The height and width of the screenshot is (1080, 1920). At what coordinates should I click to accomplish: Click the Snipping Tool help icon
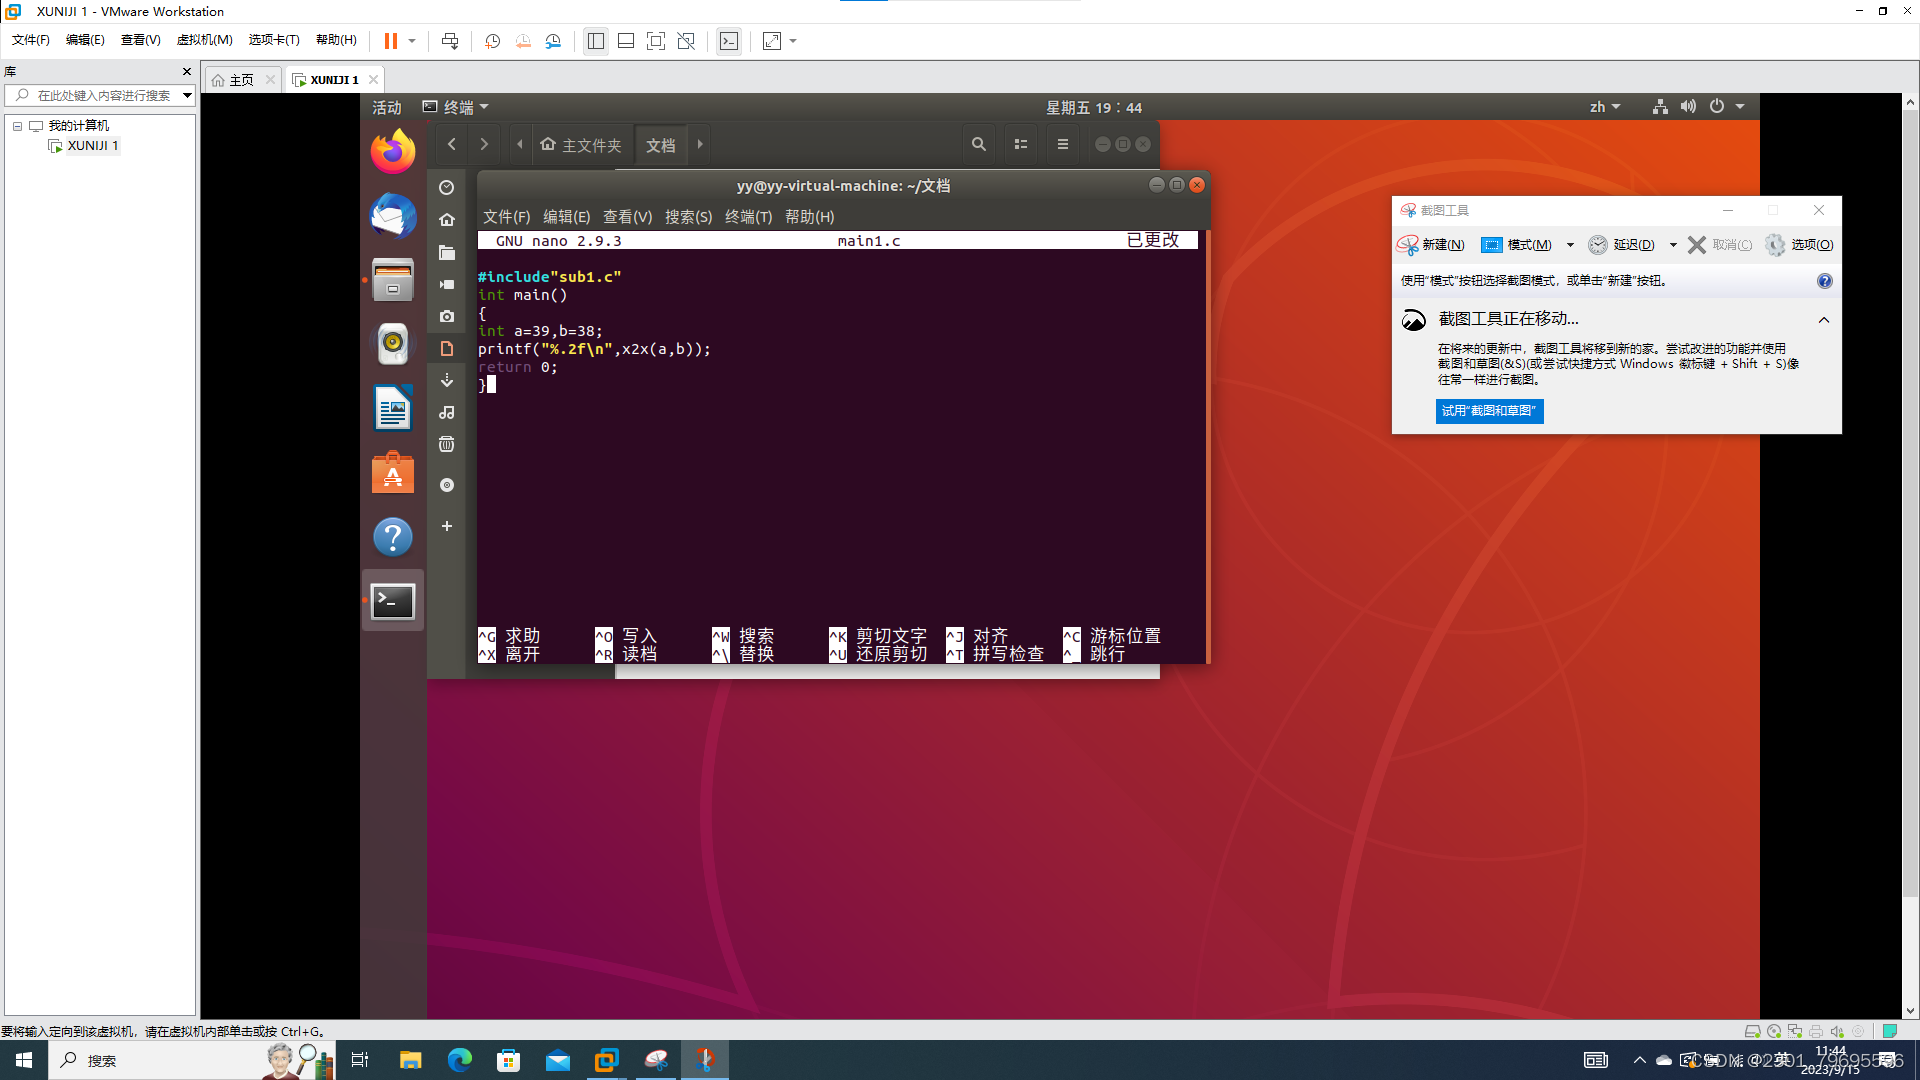[1825, 281]
